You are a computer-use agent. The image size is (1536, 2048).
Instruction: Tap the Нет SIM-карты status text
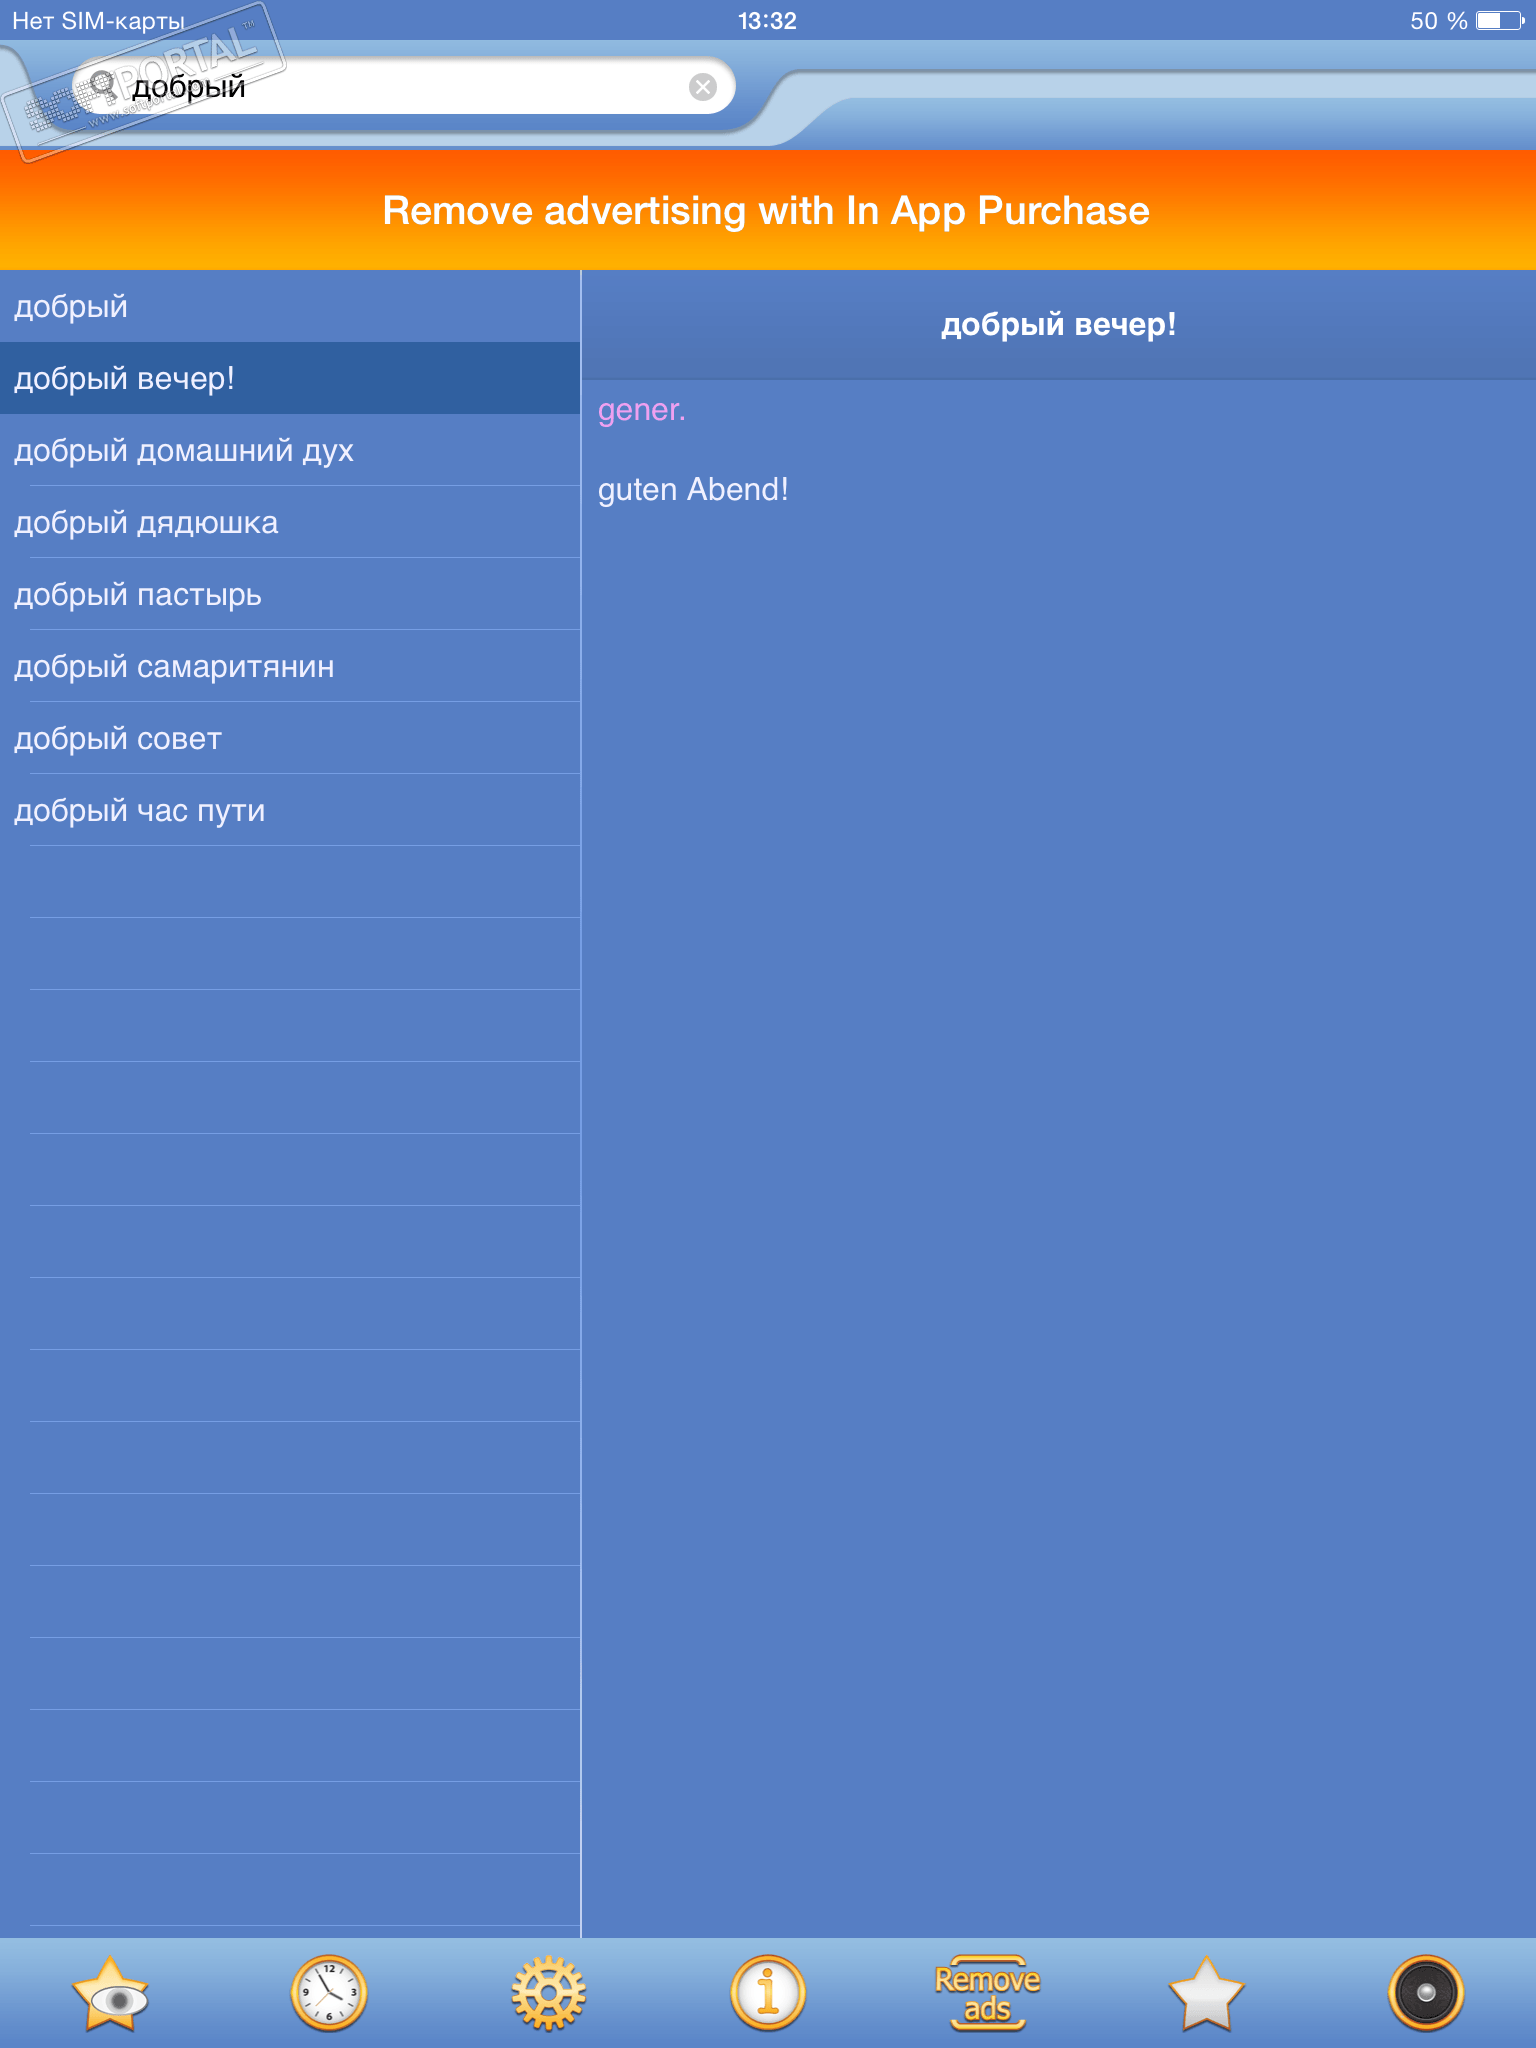[99, 21]
